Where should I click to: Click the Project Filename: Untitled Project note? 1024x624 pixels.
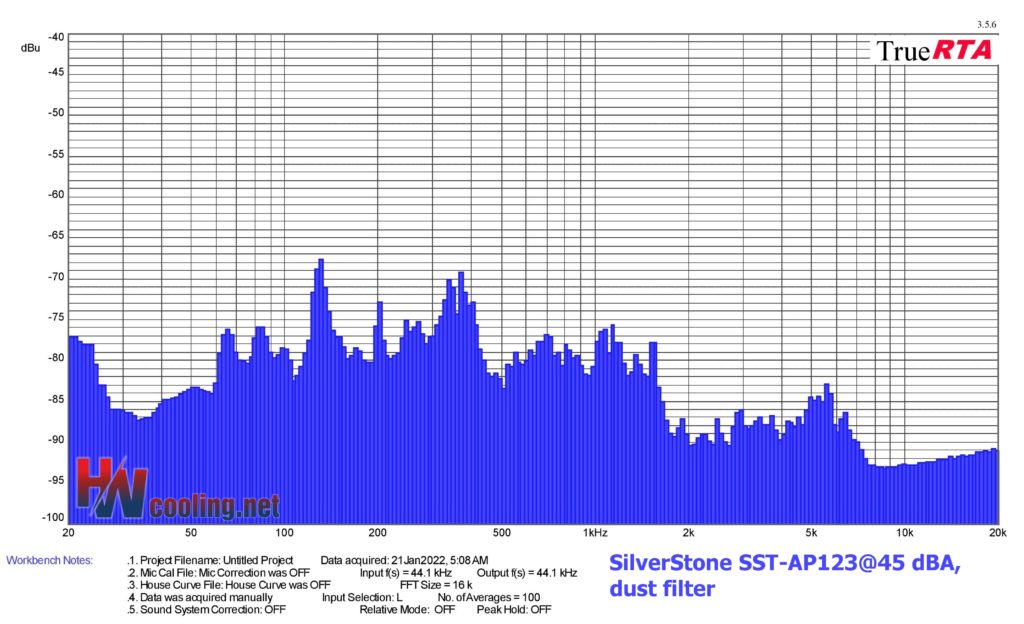[x=210, y=560]
